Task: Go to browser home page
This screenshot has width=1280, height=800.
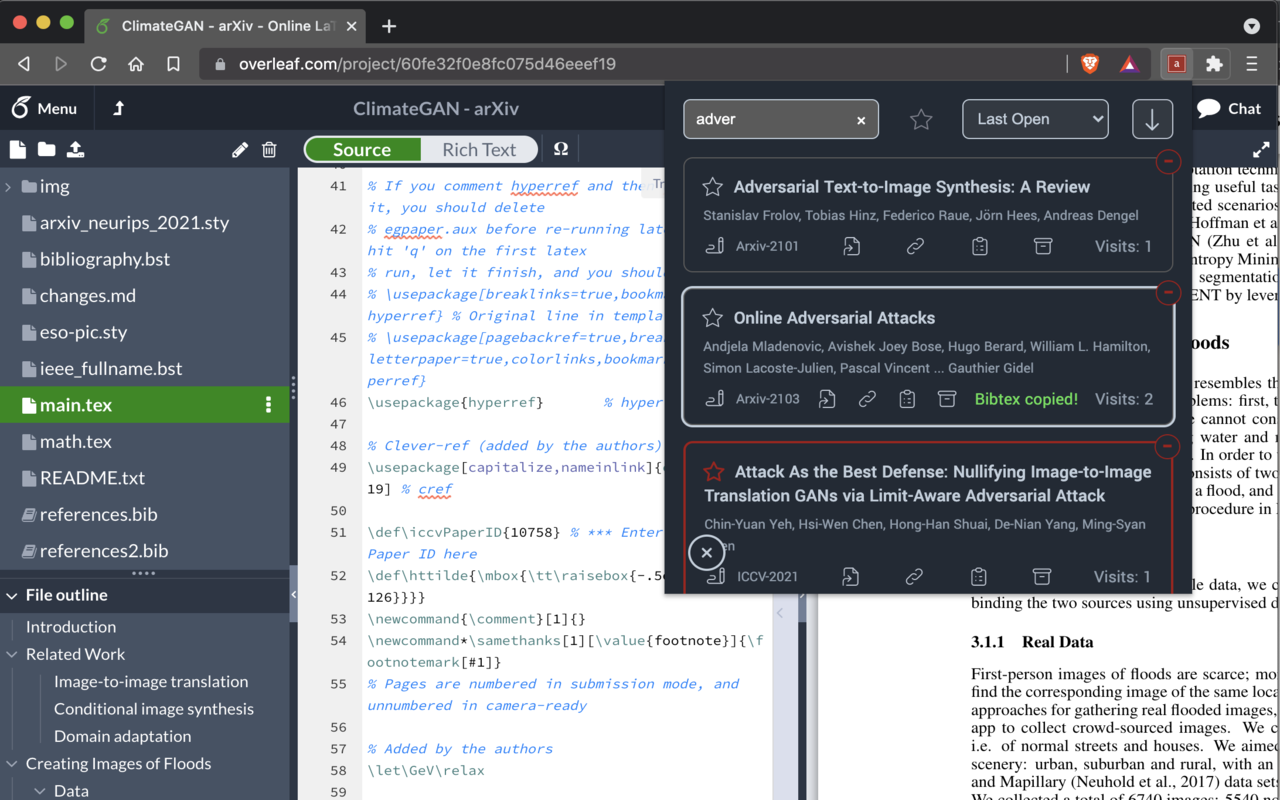Action: (136, 64)
